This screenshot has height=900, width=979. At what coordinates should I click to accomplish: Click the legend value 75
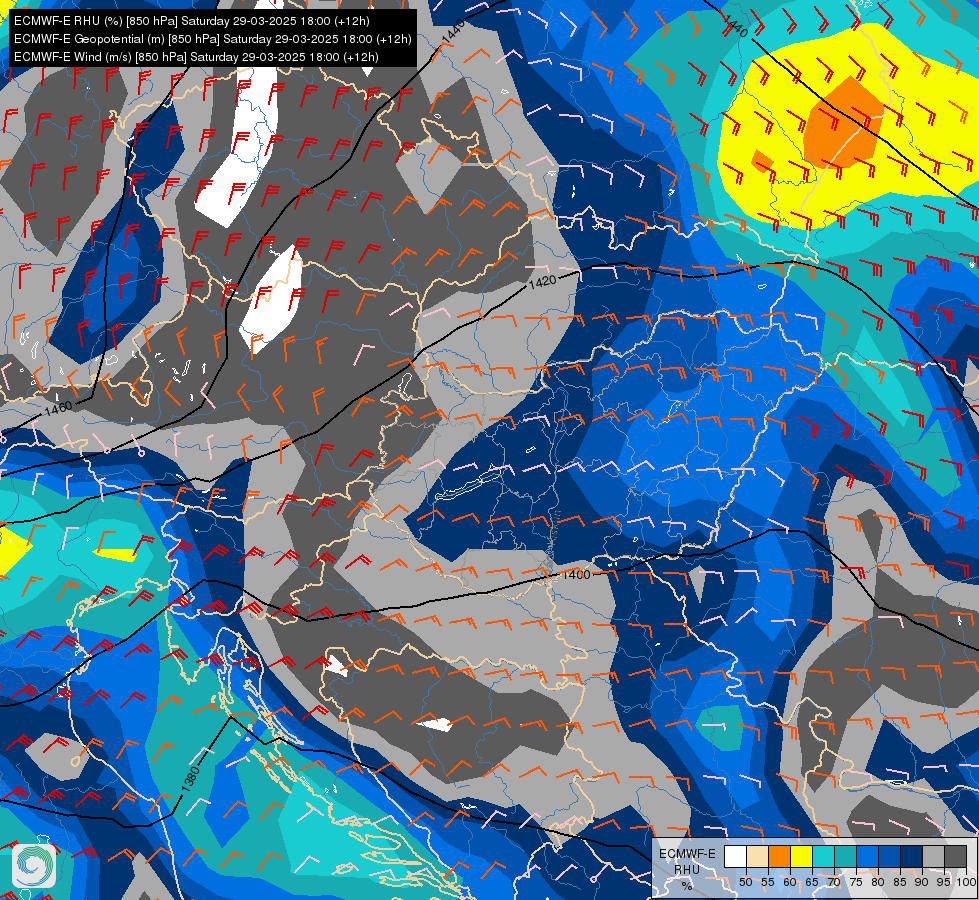[856, 882]
